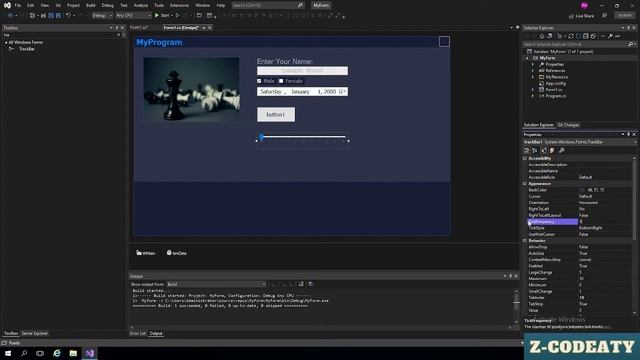Open File Explorer from the taskbar
Screen dimensions: 640x360
(73, 353)
